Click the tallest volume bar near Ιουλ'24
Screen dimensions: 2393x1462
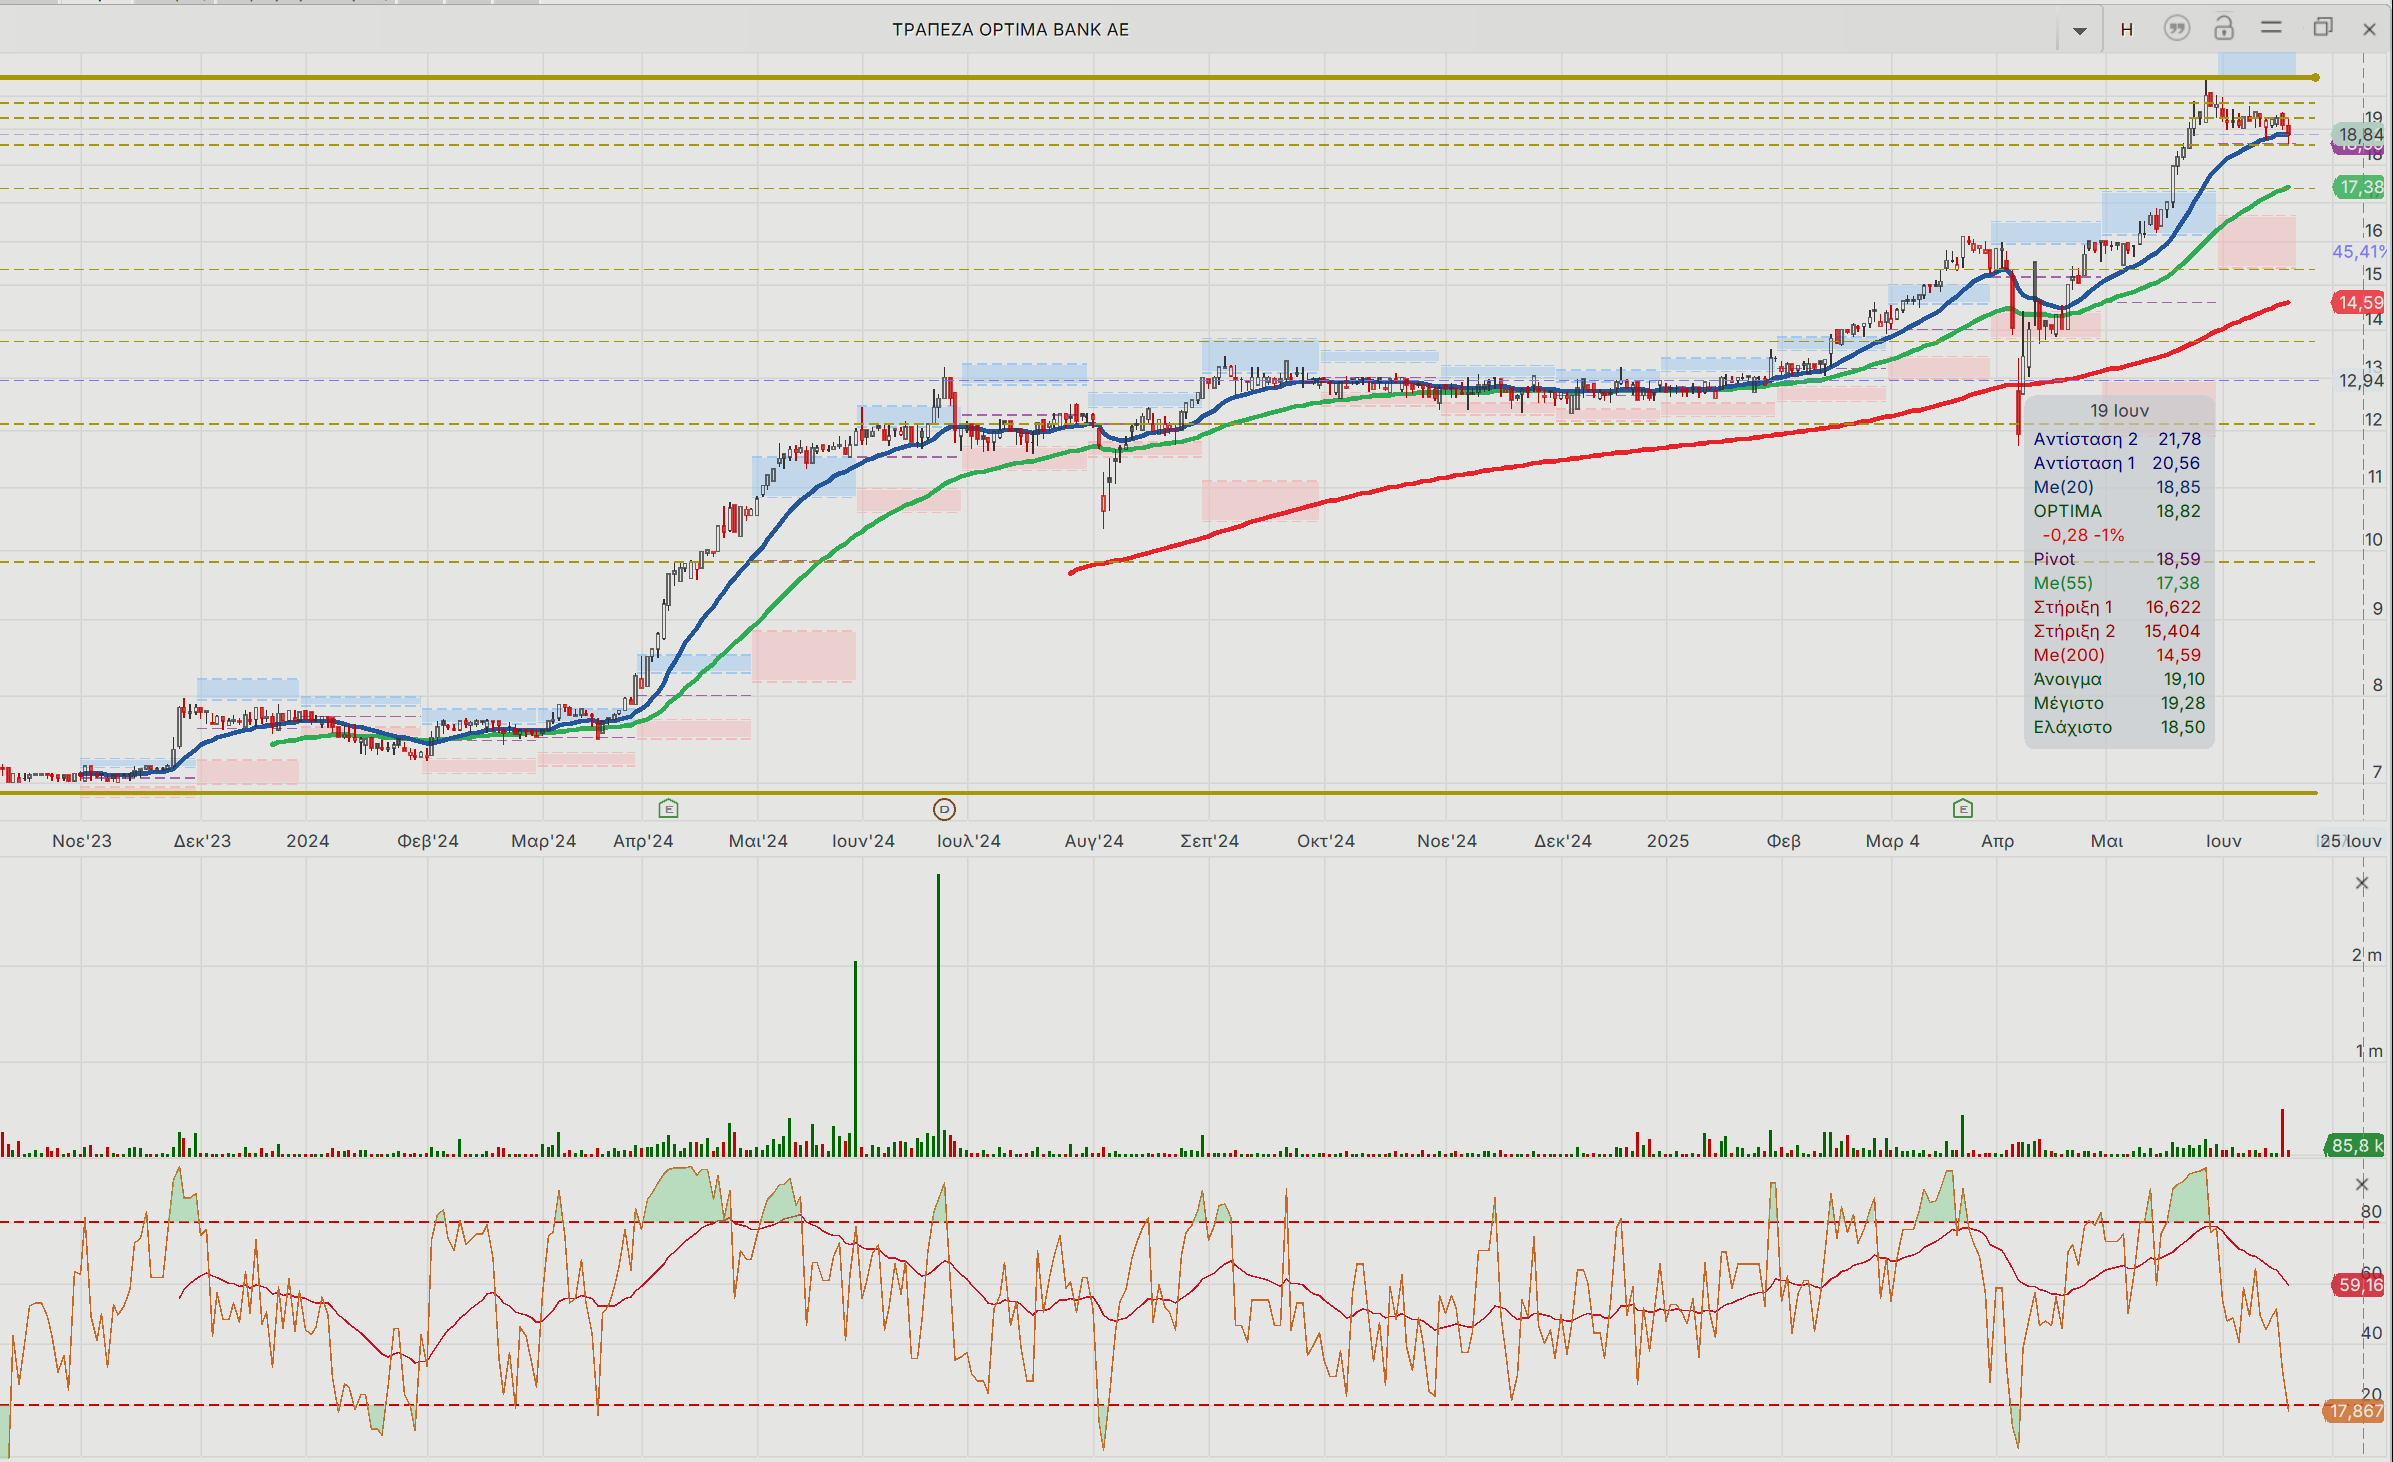(938, 1015)
